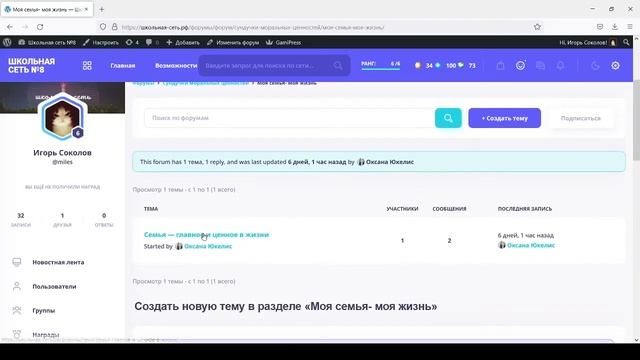Click the 'Сообщения' column header
Screen dimensions: 640x360
pyautogui.click(x=449, y=209)
